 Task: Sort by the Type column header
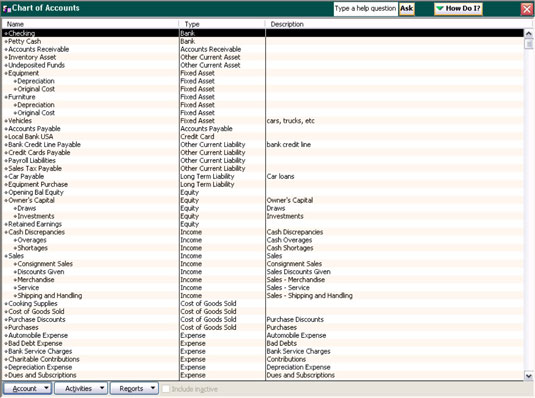(222, 24)
